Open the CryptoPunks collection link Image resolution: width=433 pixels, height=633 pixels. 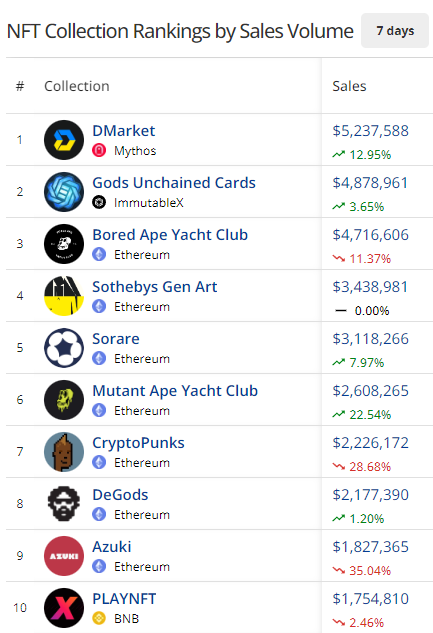click(x=138, y=443)
